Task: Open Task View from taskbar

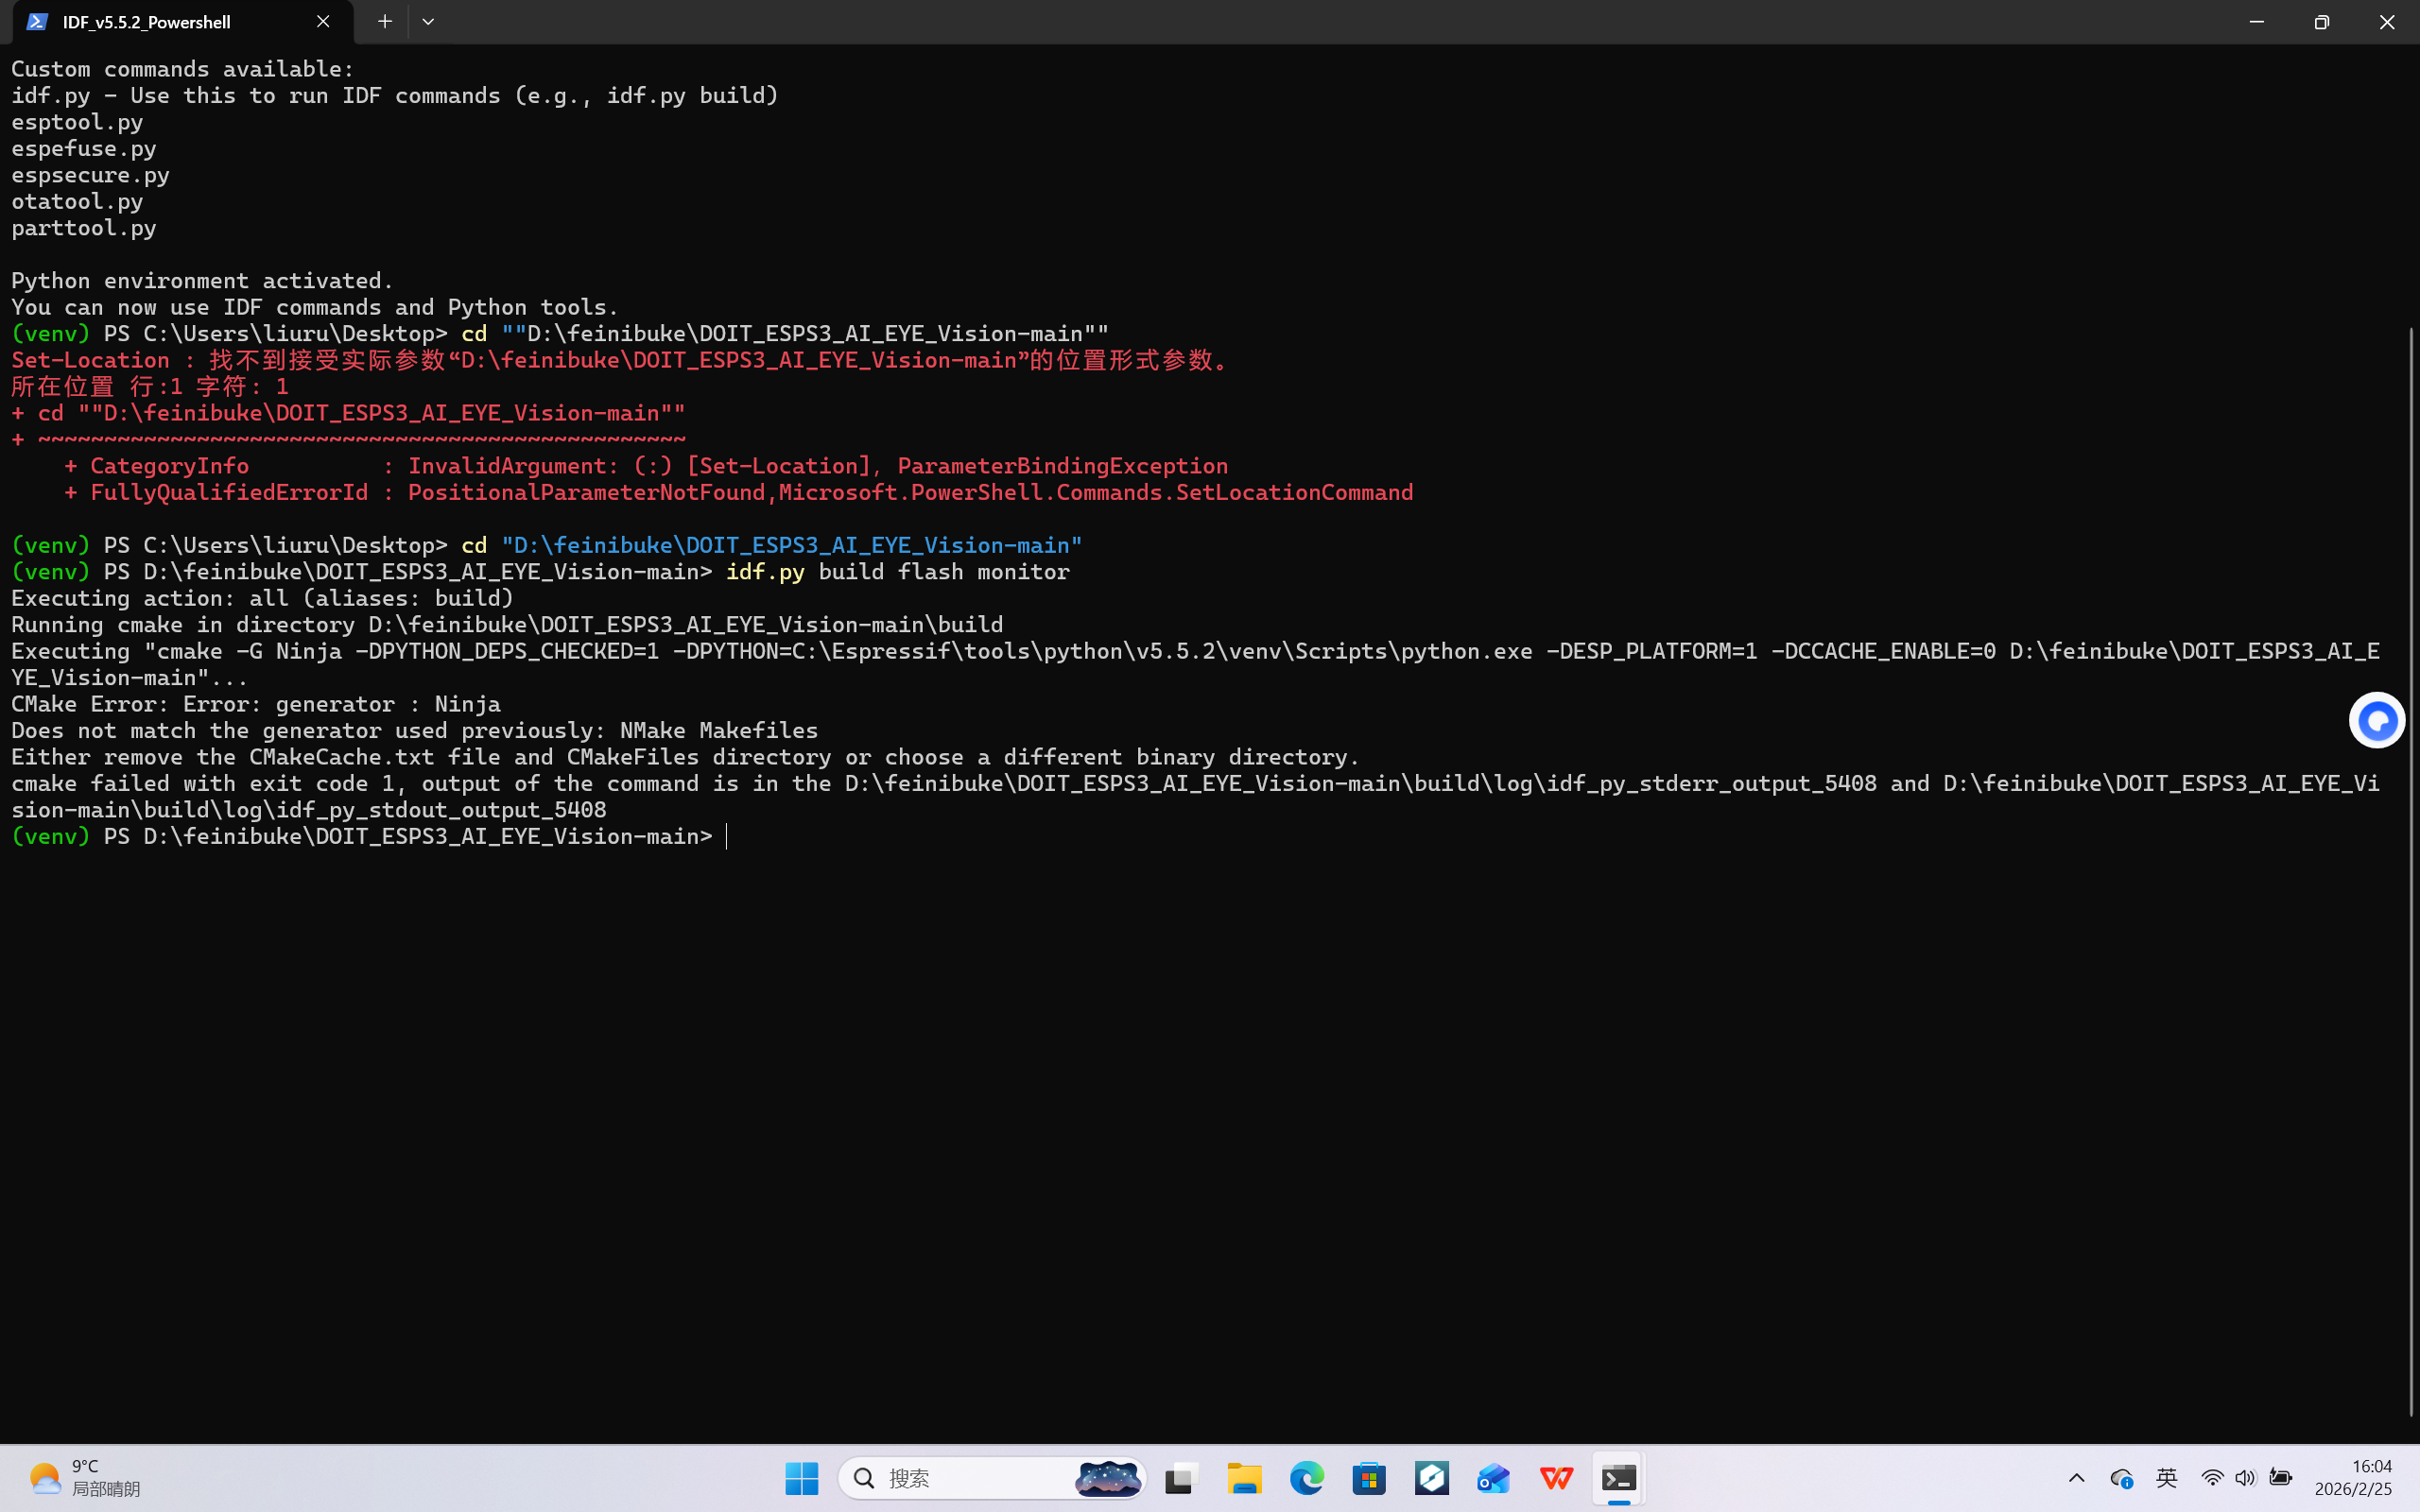Action: tap(1181, 1478)
